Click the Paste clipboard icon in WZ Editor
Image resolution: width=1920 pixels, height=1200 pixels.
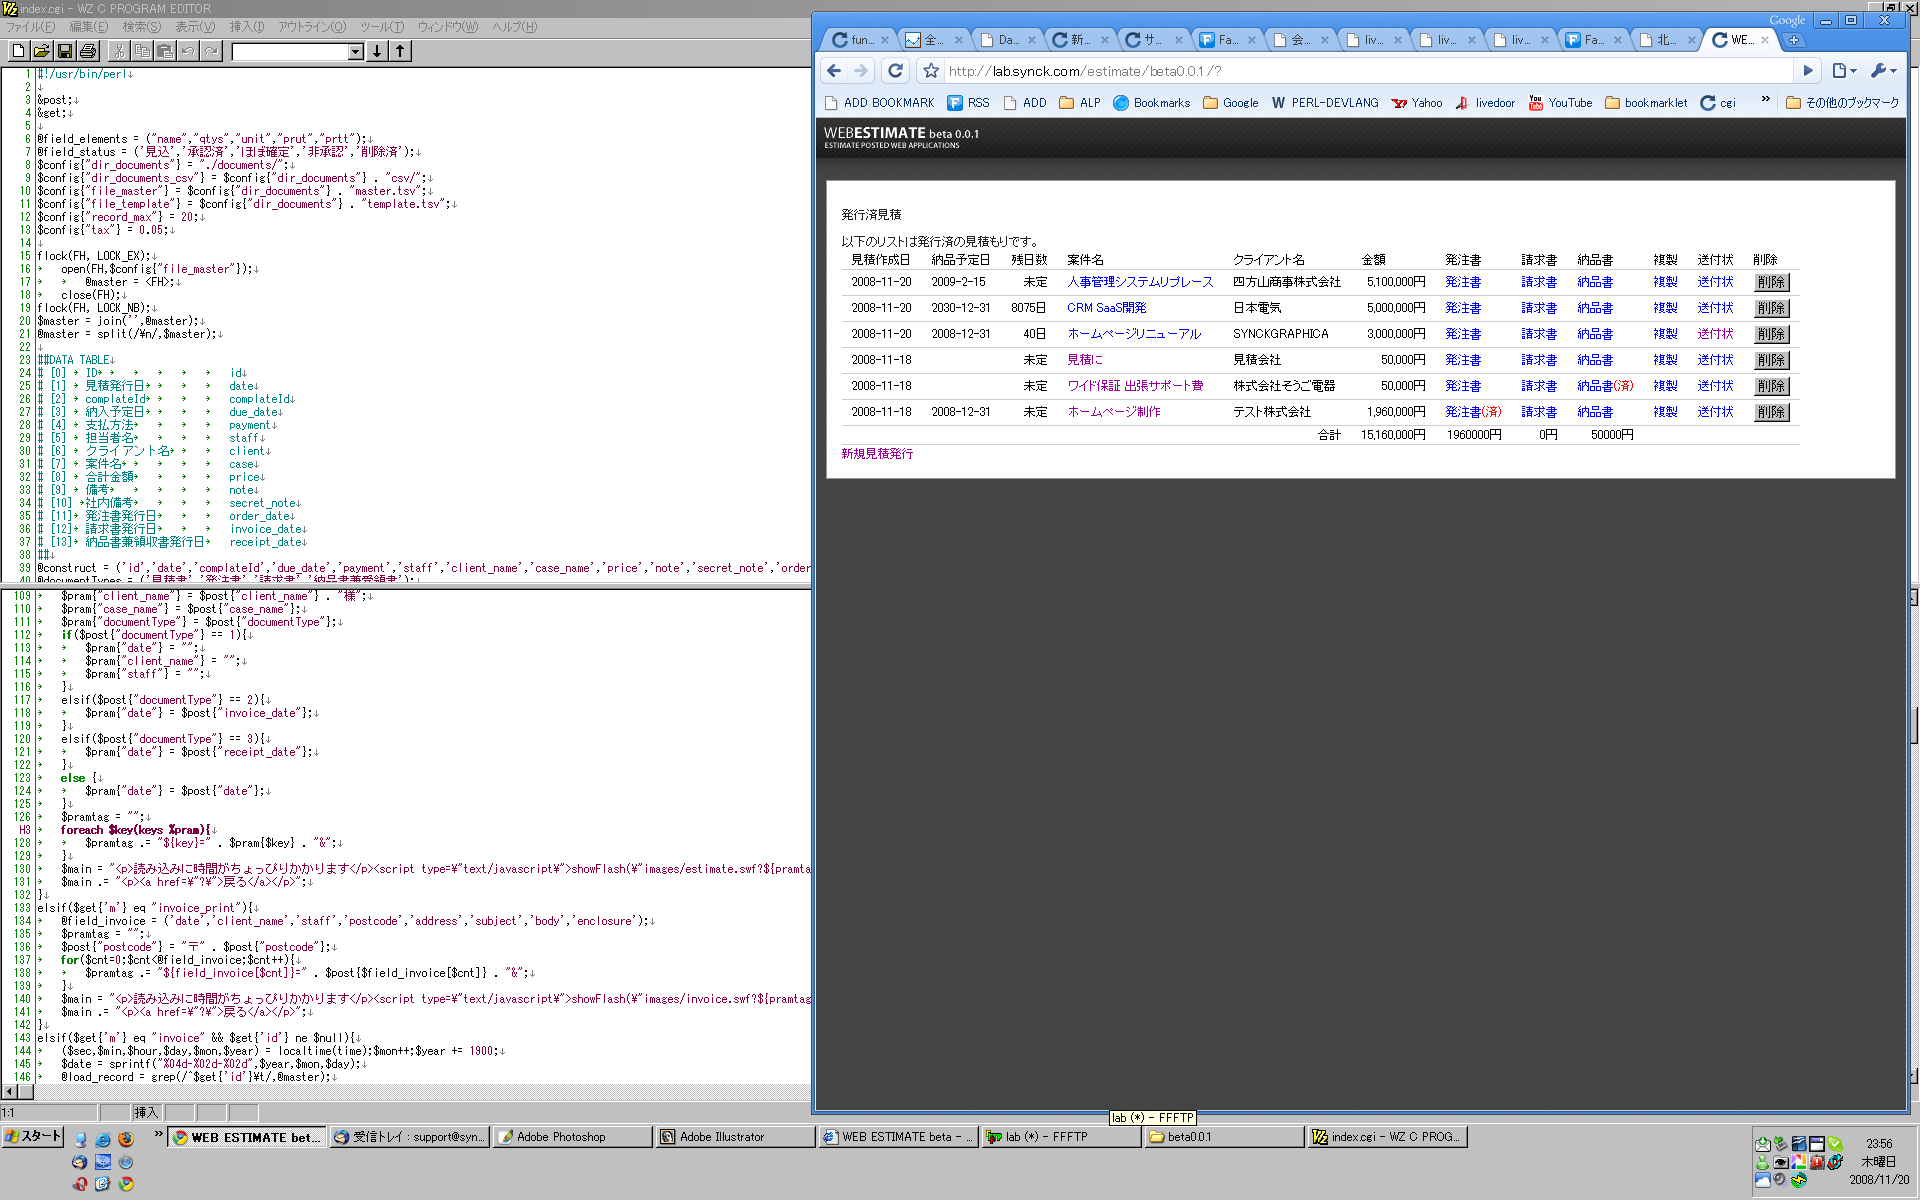(165, 51)
